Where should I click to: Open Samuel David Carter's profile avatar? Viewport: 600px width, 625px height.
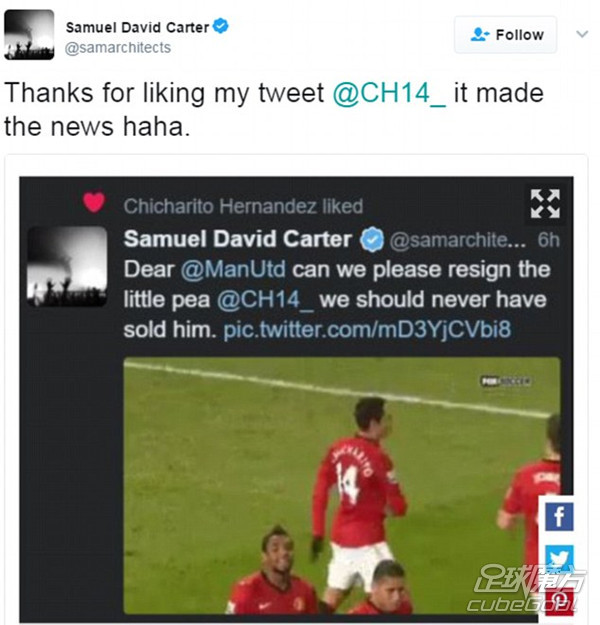click(x=29, y=35)
